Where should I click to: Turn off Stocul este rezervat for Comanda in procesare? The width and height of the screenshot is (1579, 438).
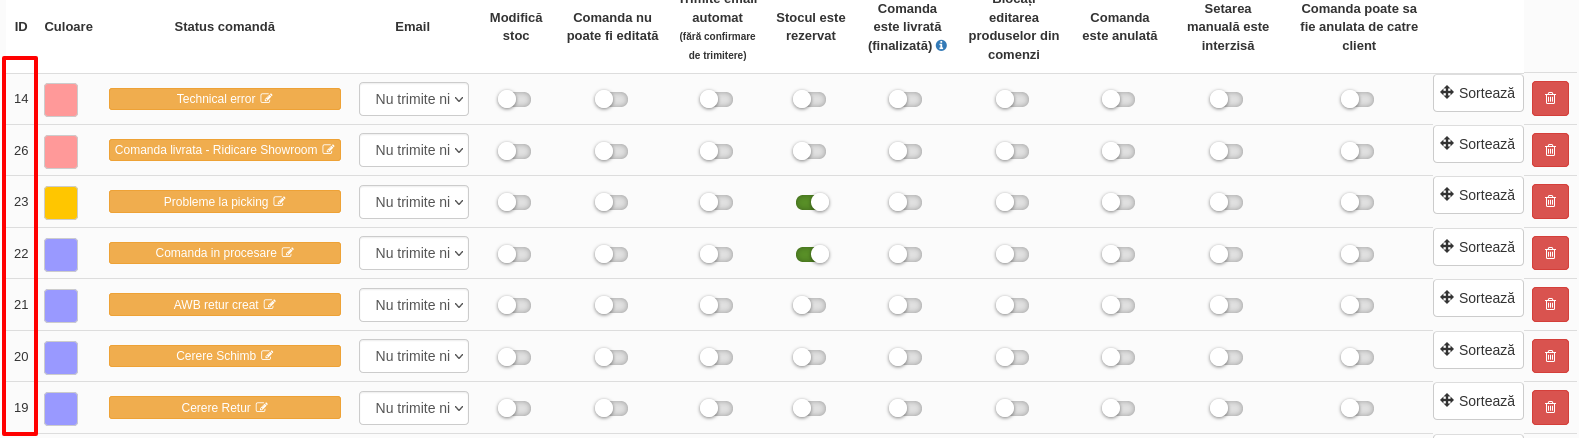coord(812,254)
